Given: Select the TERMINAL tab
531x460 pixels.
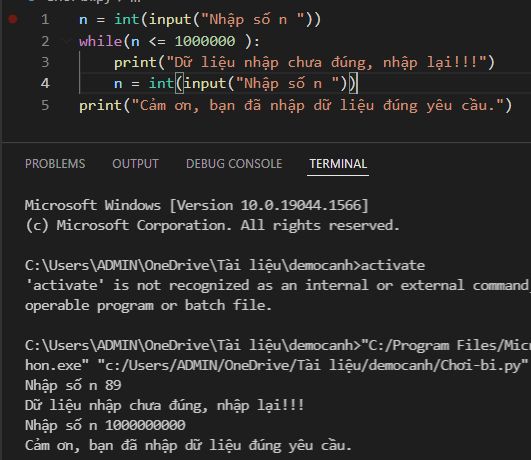Looking at the screenshot, I should point(338,164).
